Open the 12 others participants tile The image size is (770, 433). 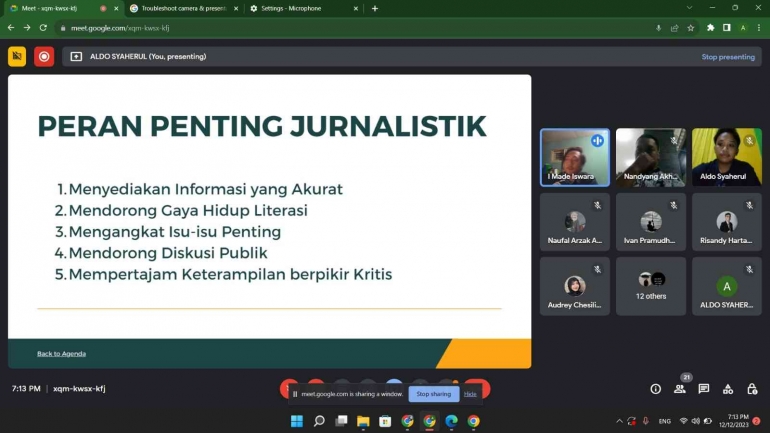tap(651, 286)
